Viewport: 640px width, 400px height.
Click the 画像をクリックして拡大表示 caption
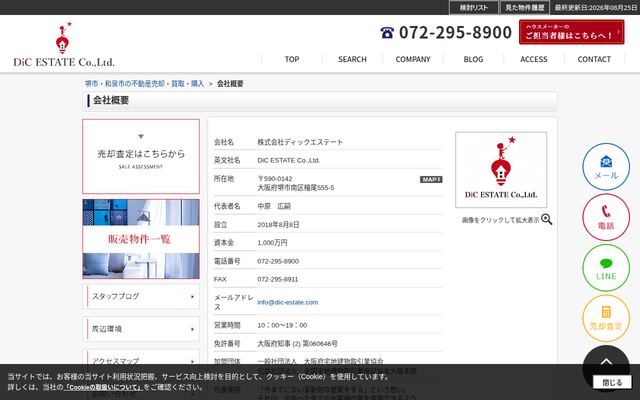[500, 220]
